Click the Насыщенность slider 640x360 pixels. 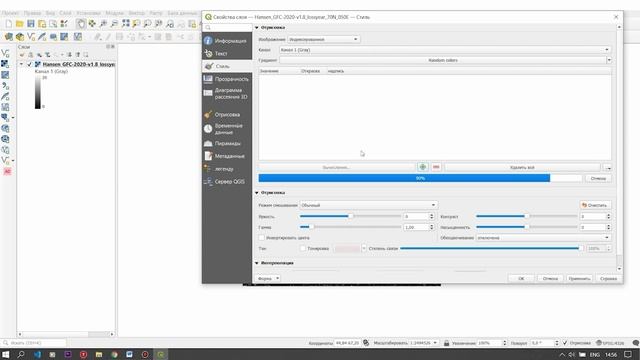[x=527, y=227]
